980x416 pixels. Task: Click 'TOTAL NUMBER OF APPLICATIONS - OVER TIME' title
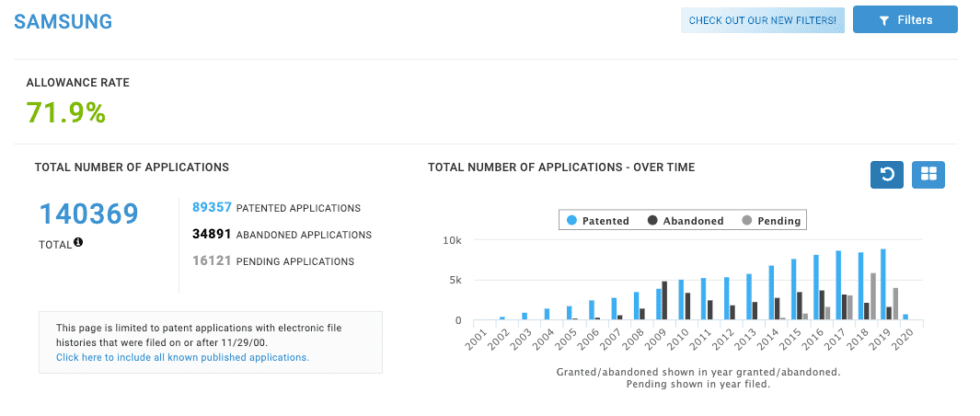point(561,167)
